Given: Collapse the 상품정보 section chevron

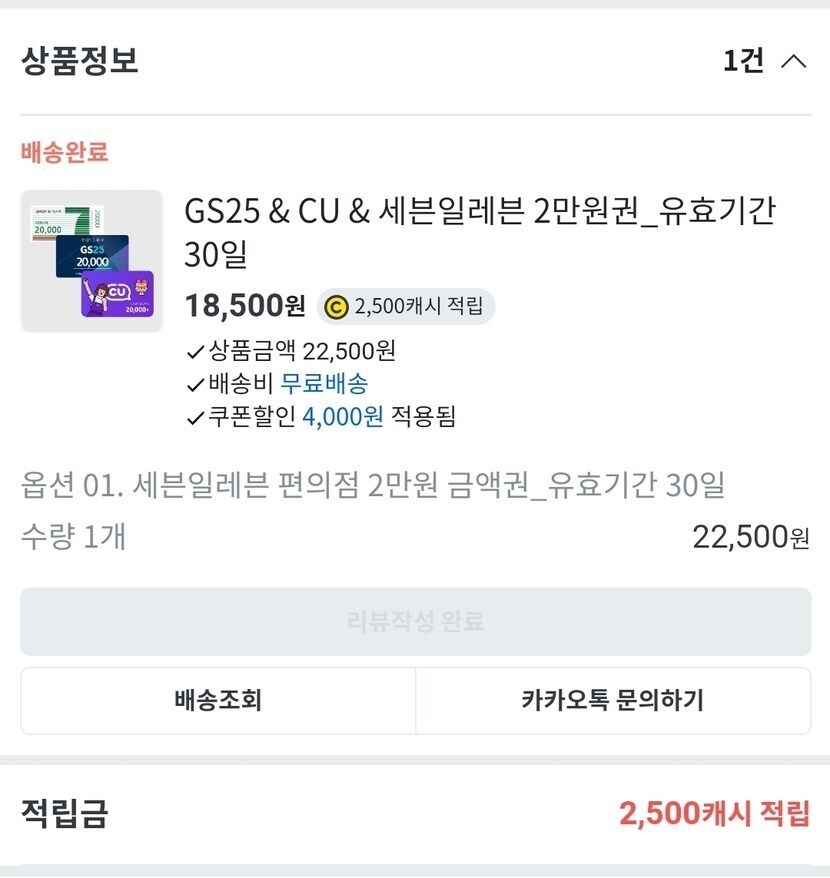Looking at the screenshot, I should (x=793, y=61).
